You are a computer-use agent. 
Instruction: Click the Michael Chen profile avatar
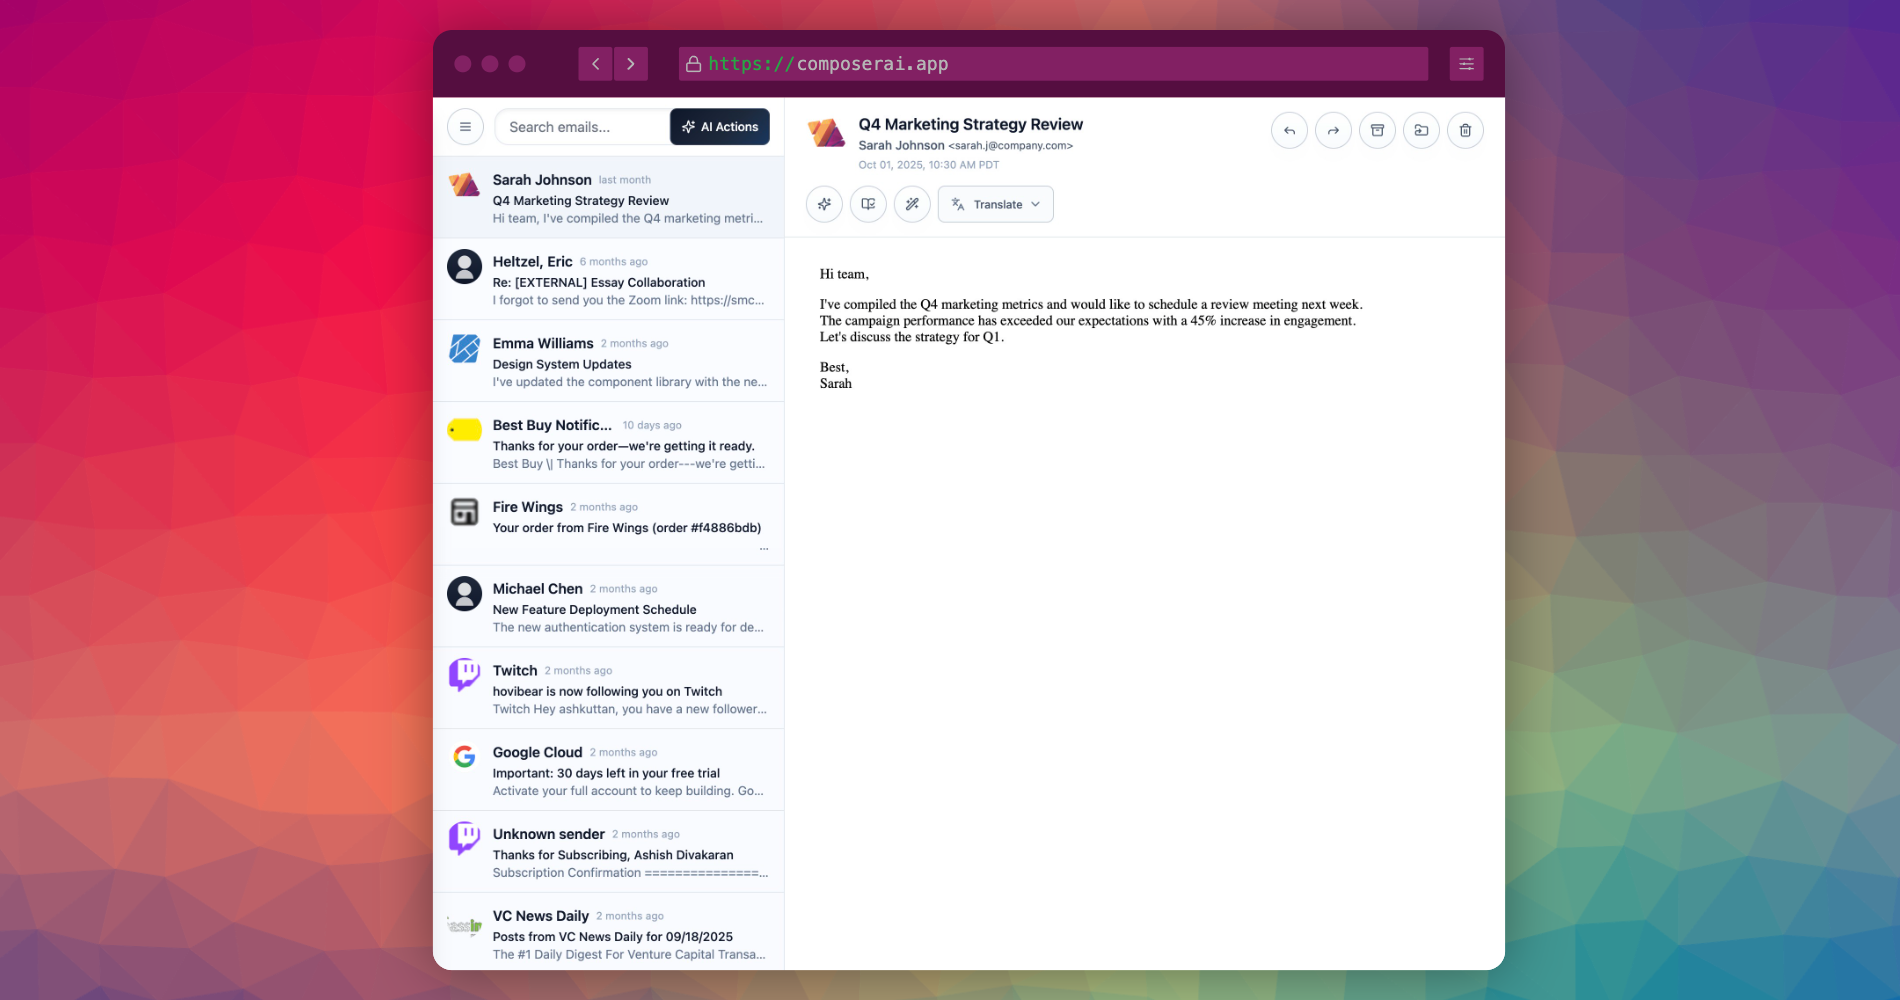464,593
